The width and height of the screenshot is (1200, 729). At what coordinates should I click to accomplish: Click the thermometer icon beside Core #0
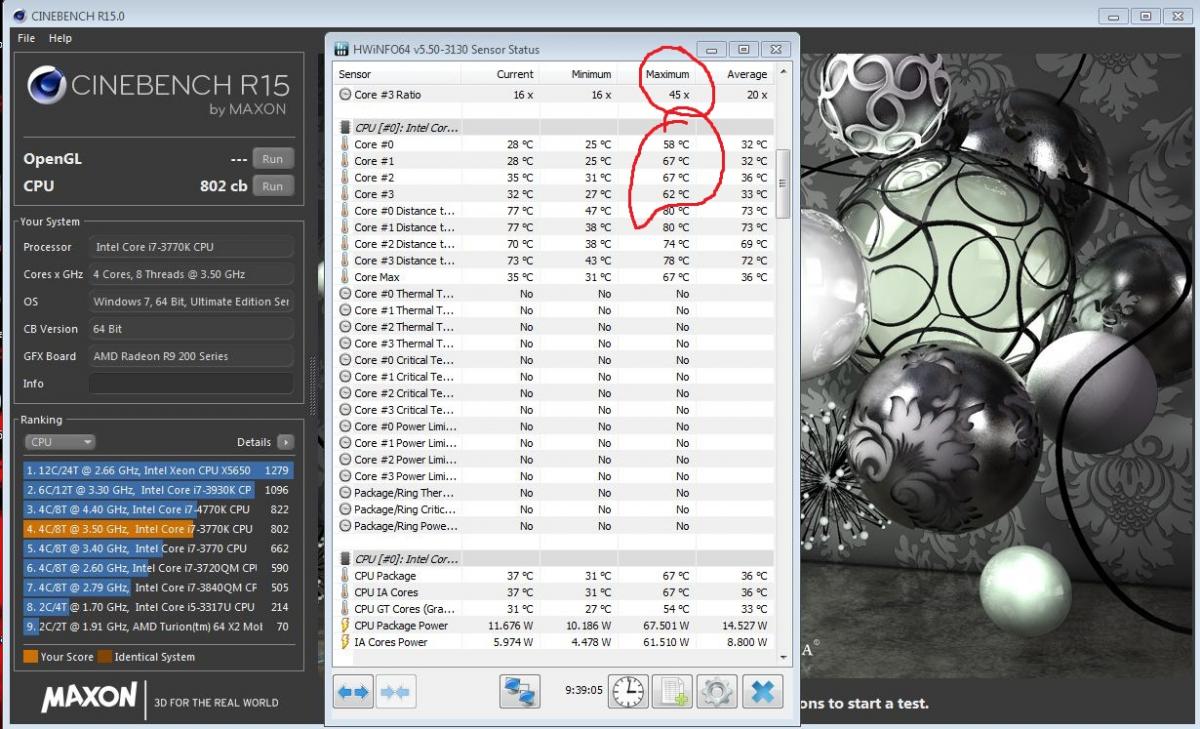[x=345, y=144]
